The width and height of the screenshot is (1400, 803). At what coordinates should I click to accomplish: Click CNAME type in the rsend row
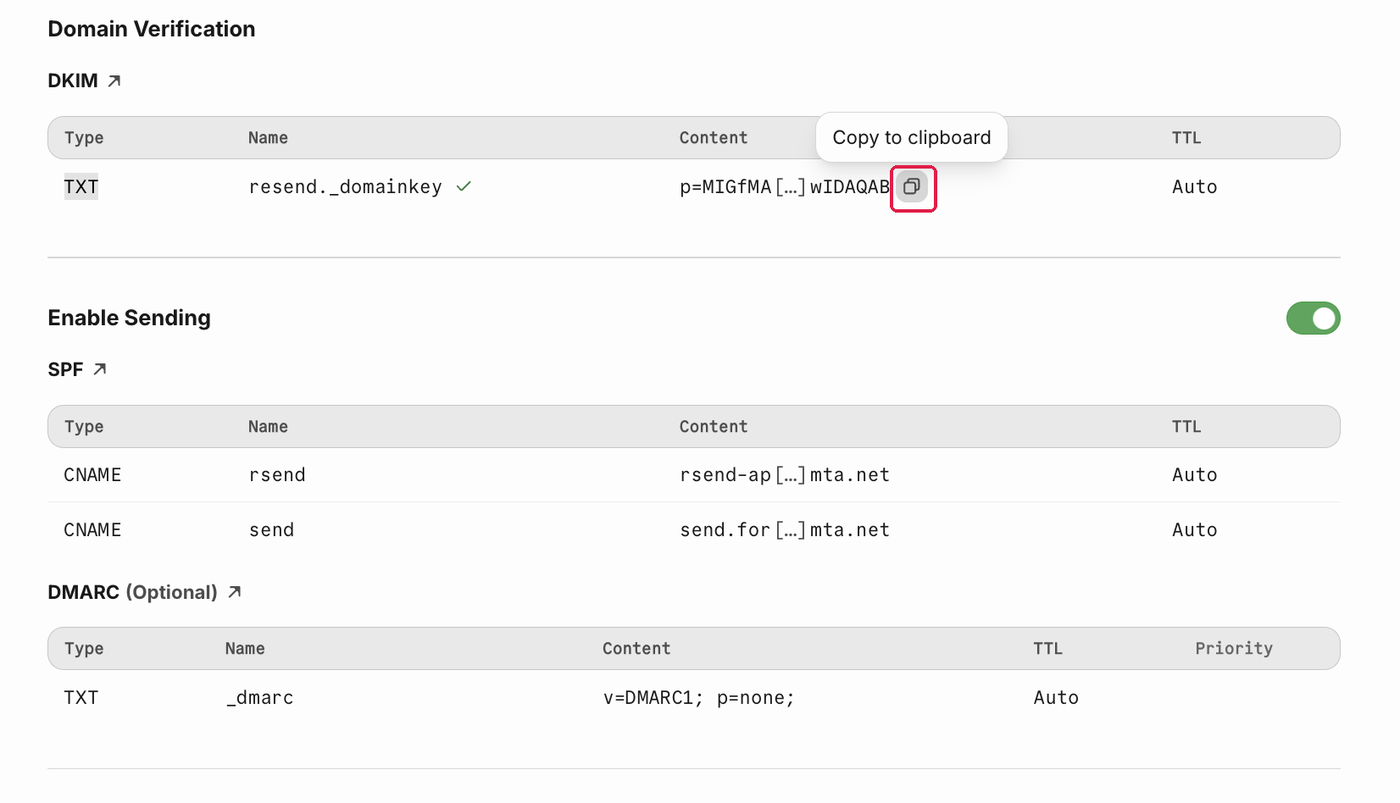(x=93, y=475)
